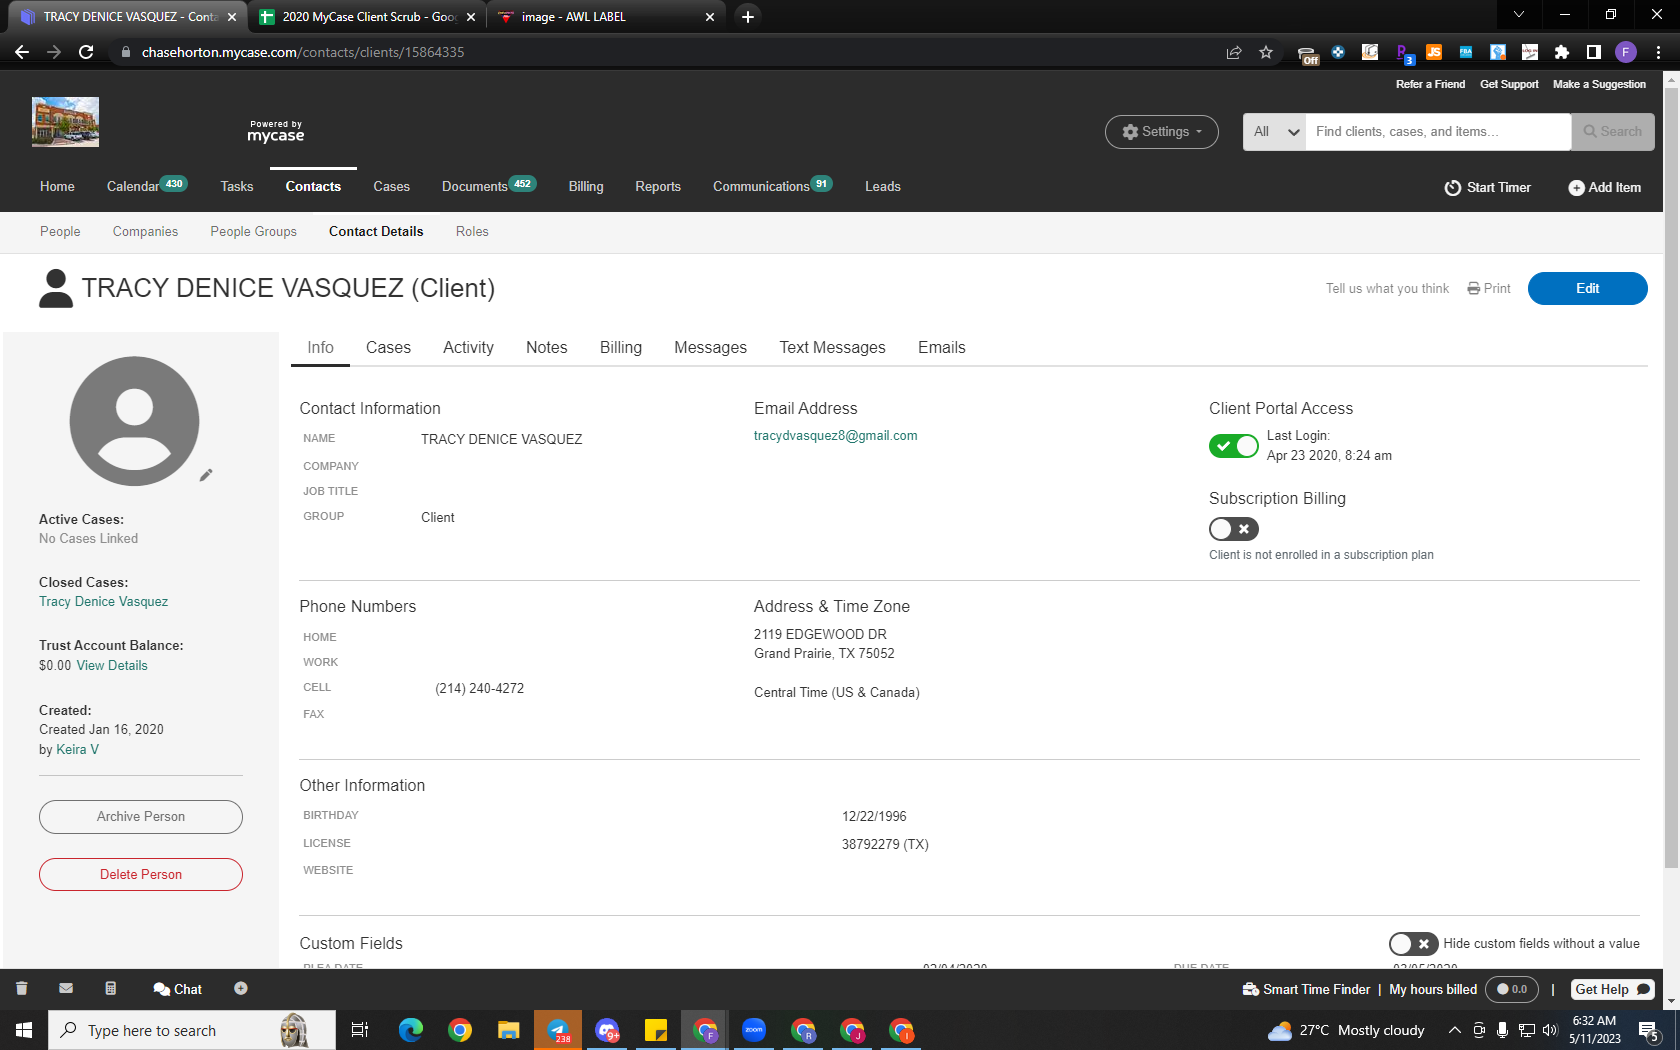This screenshot has height=1050, width=1680.
Task: Launch Microsoft Edge from the taskbar
Action: tap(411, 1030)
